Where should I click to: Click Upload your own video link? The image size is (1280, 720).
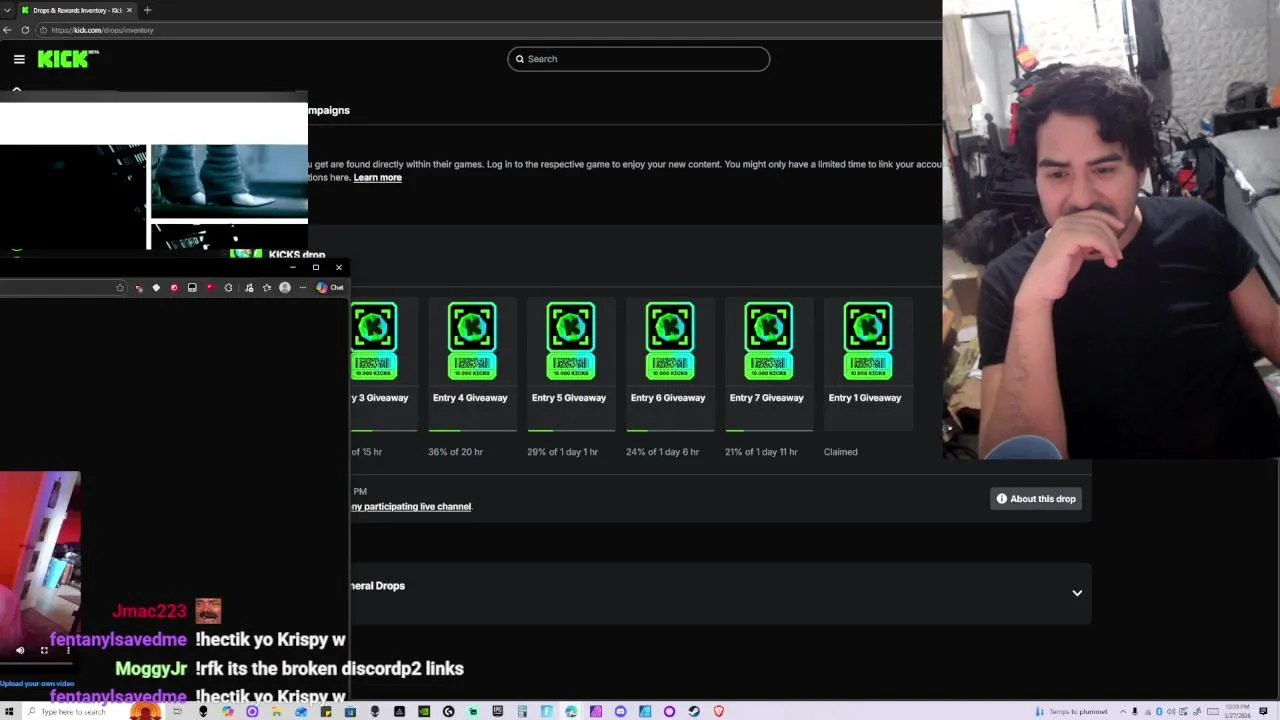[x=37, y=684]
